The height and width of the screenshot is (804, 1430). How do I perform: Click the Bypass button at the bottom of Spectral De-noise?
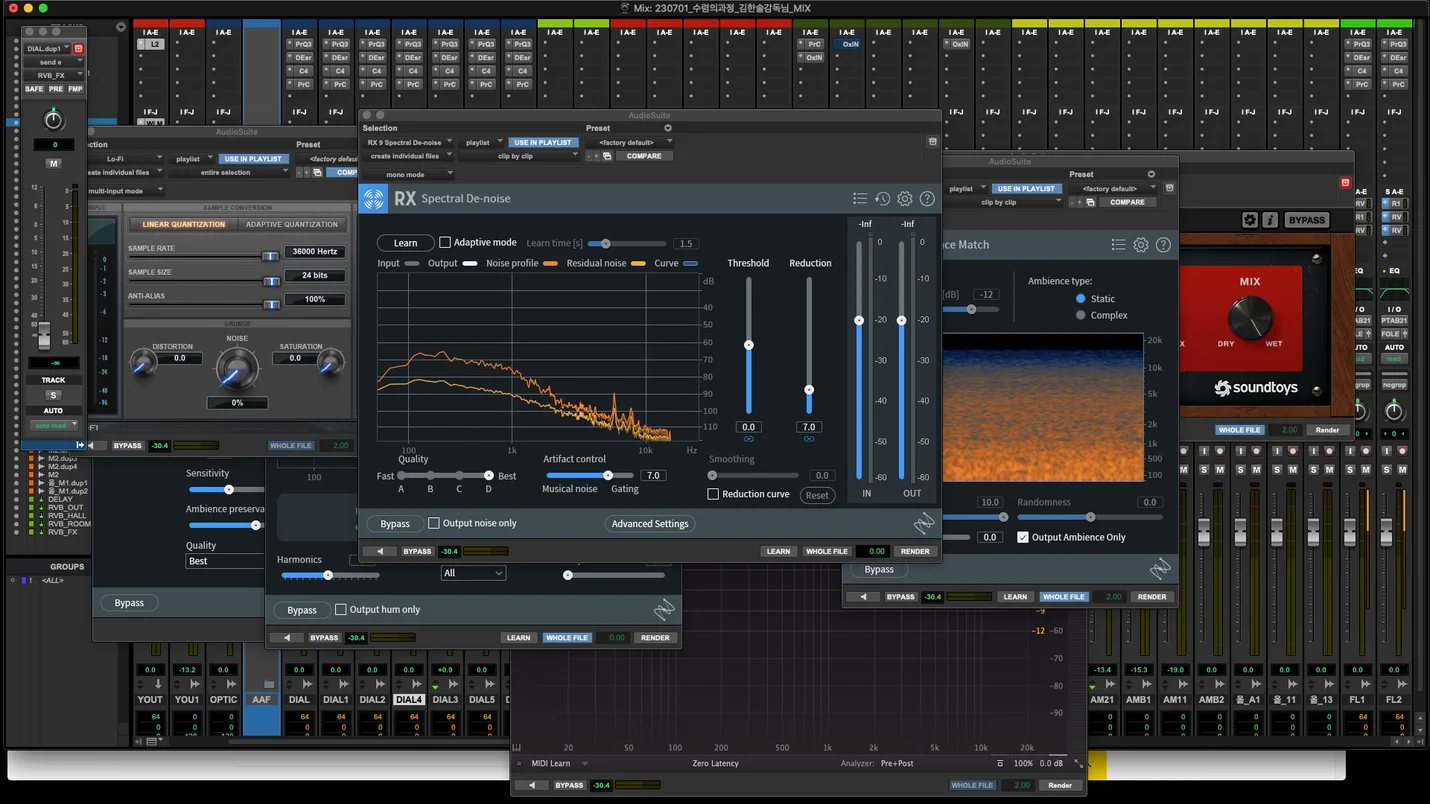[395, 523]
